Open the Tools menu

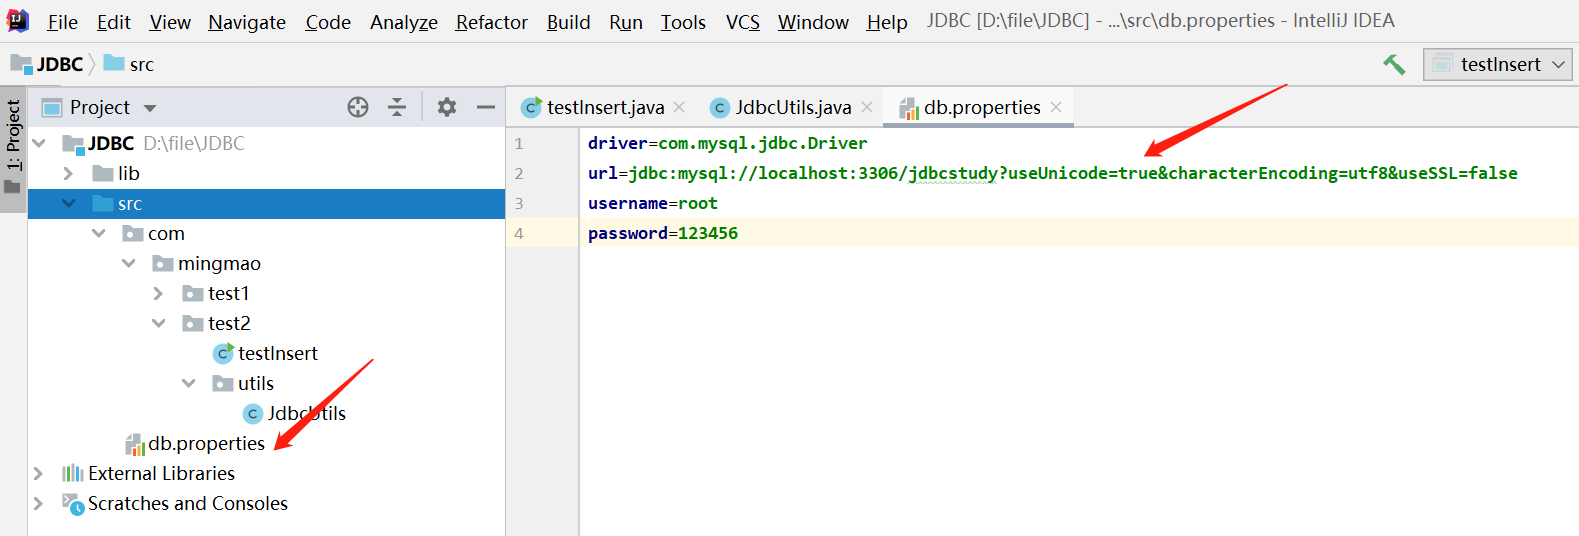[x=683, y=22]
